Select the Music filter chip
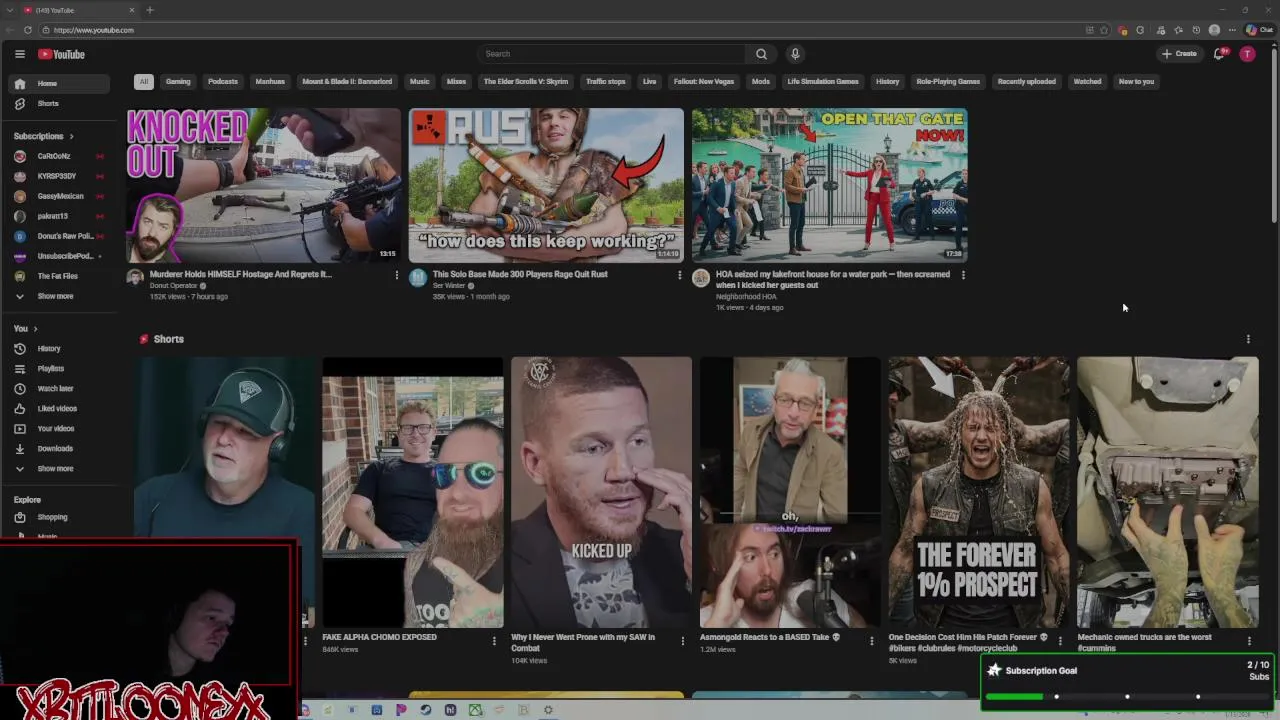Image resolution: width=1280 pixels, height=720 pixels. pos(419,82)
